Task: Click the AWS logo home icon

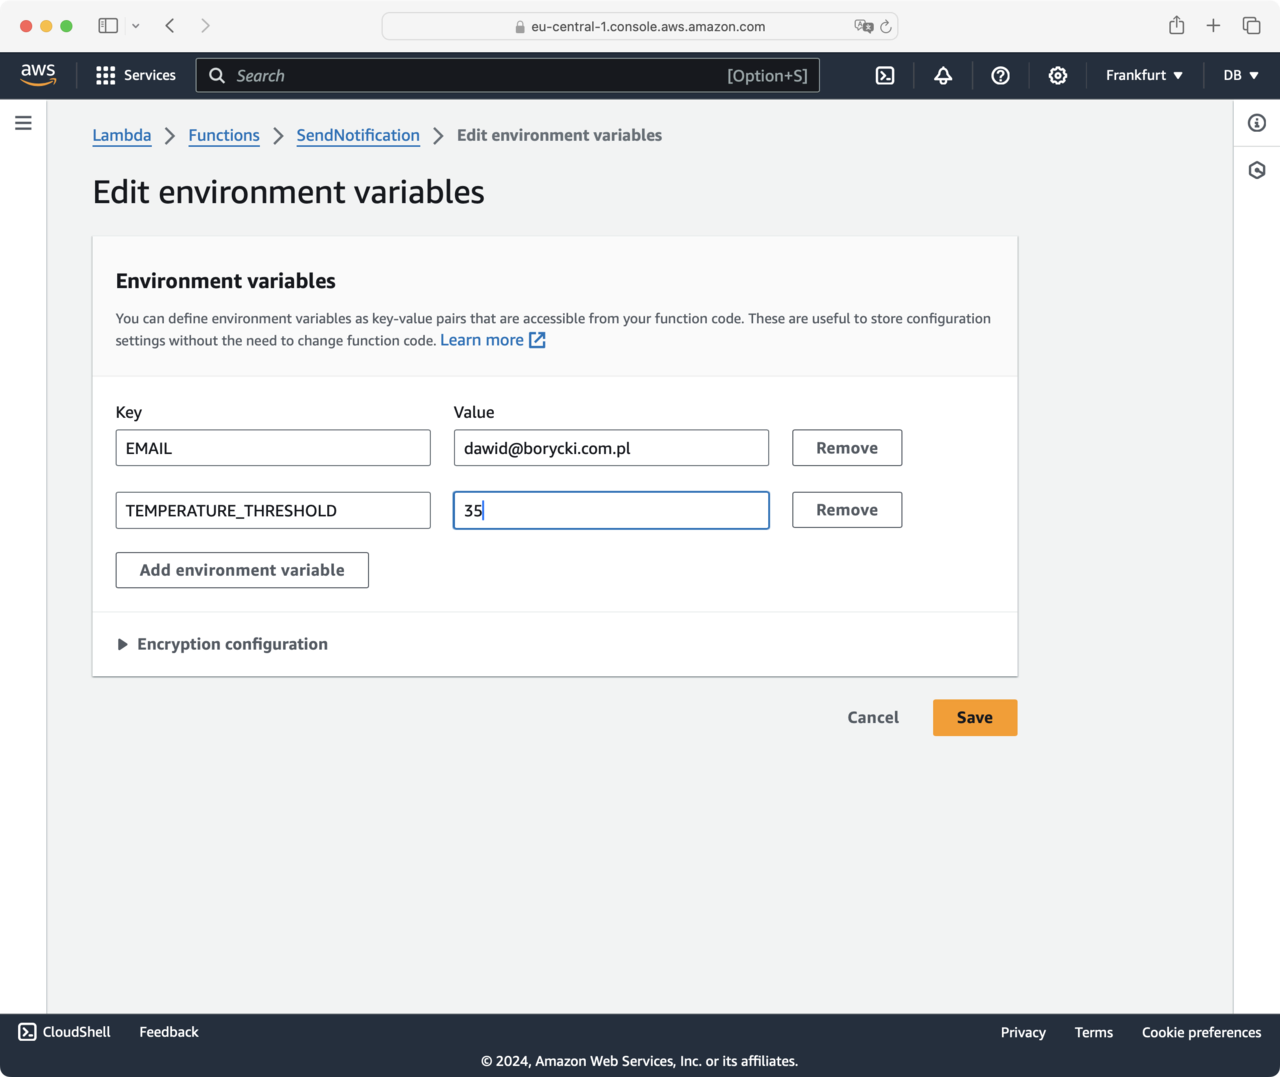Action: tap(38, 75)
